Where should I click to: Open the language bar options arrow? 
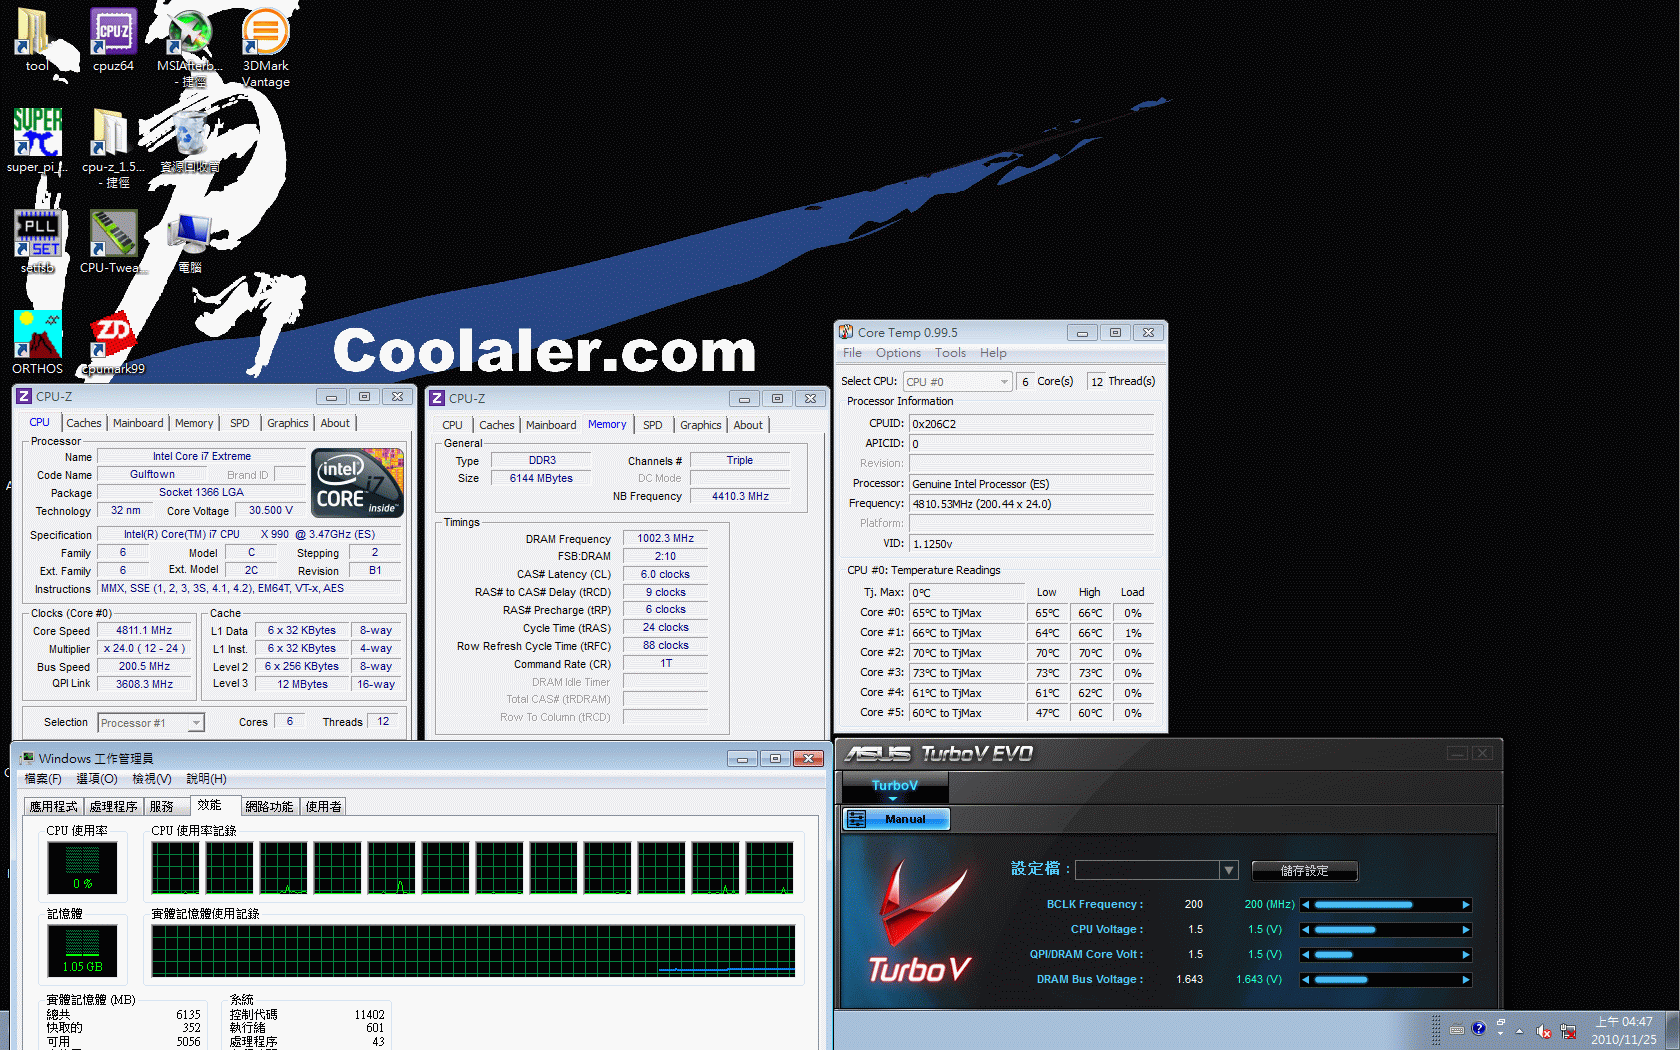click(1500, 1034)
